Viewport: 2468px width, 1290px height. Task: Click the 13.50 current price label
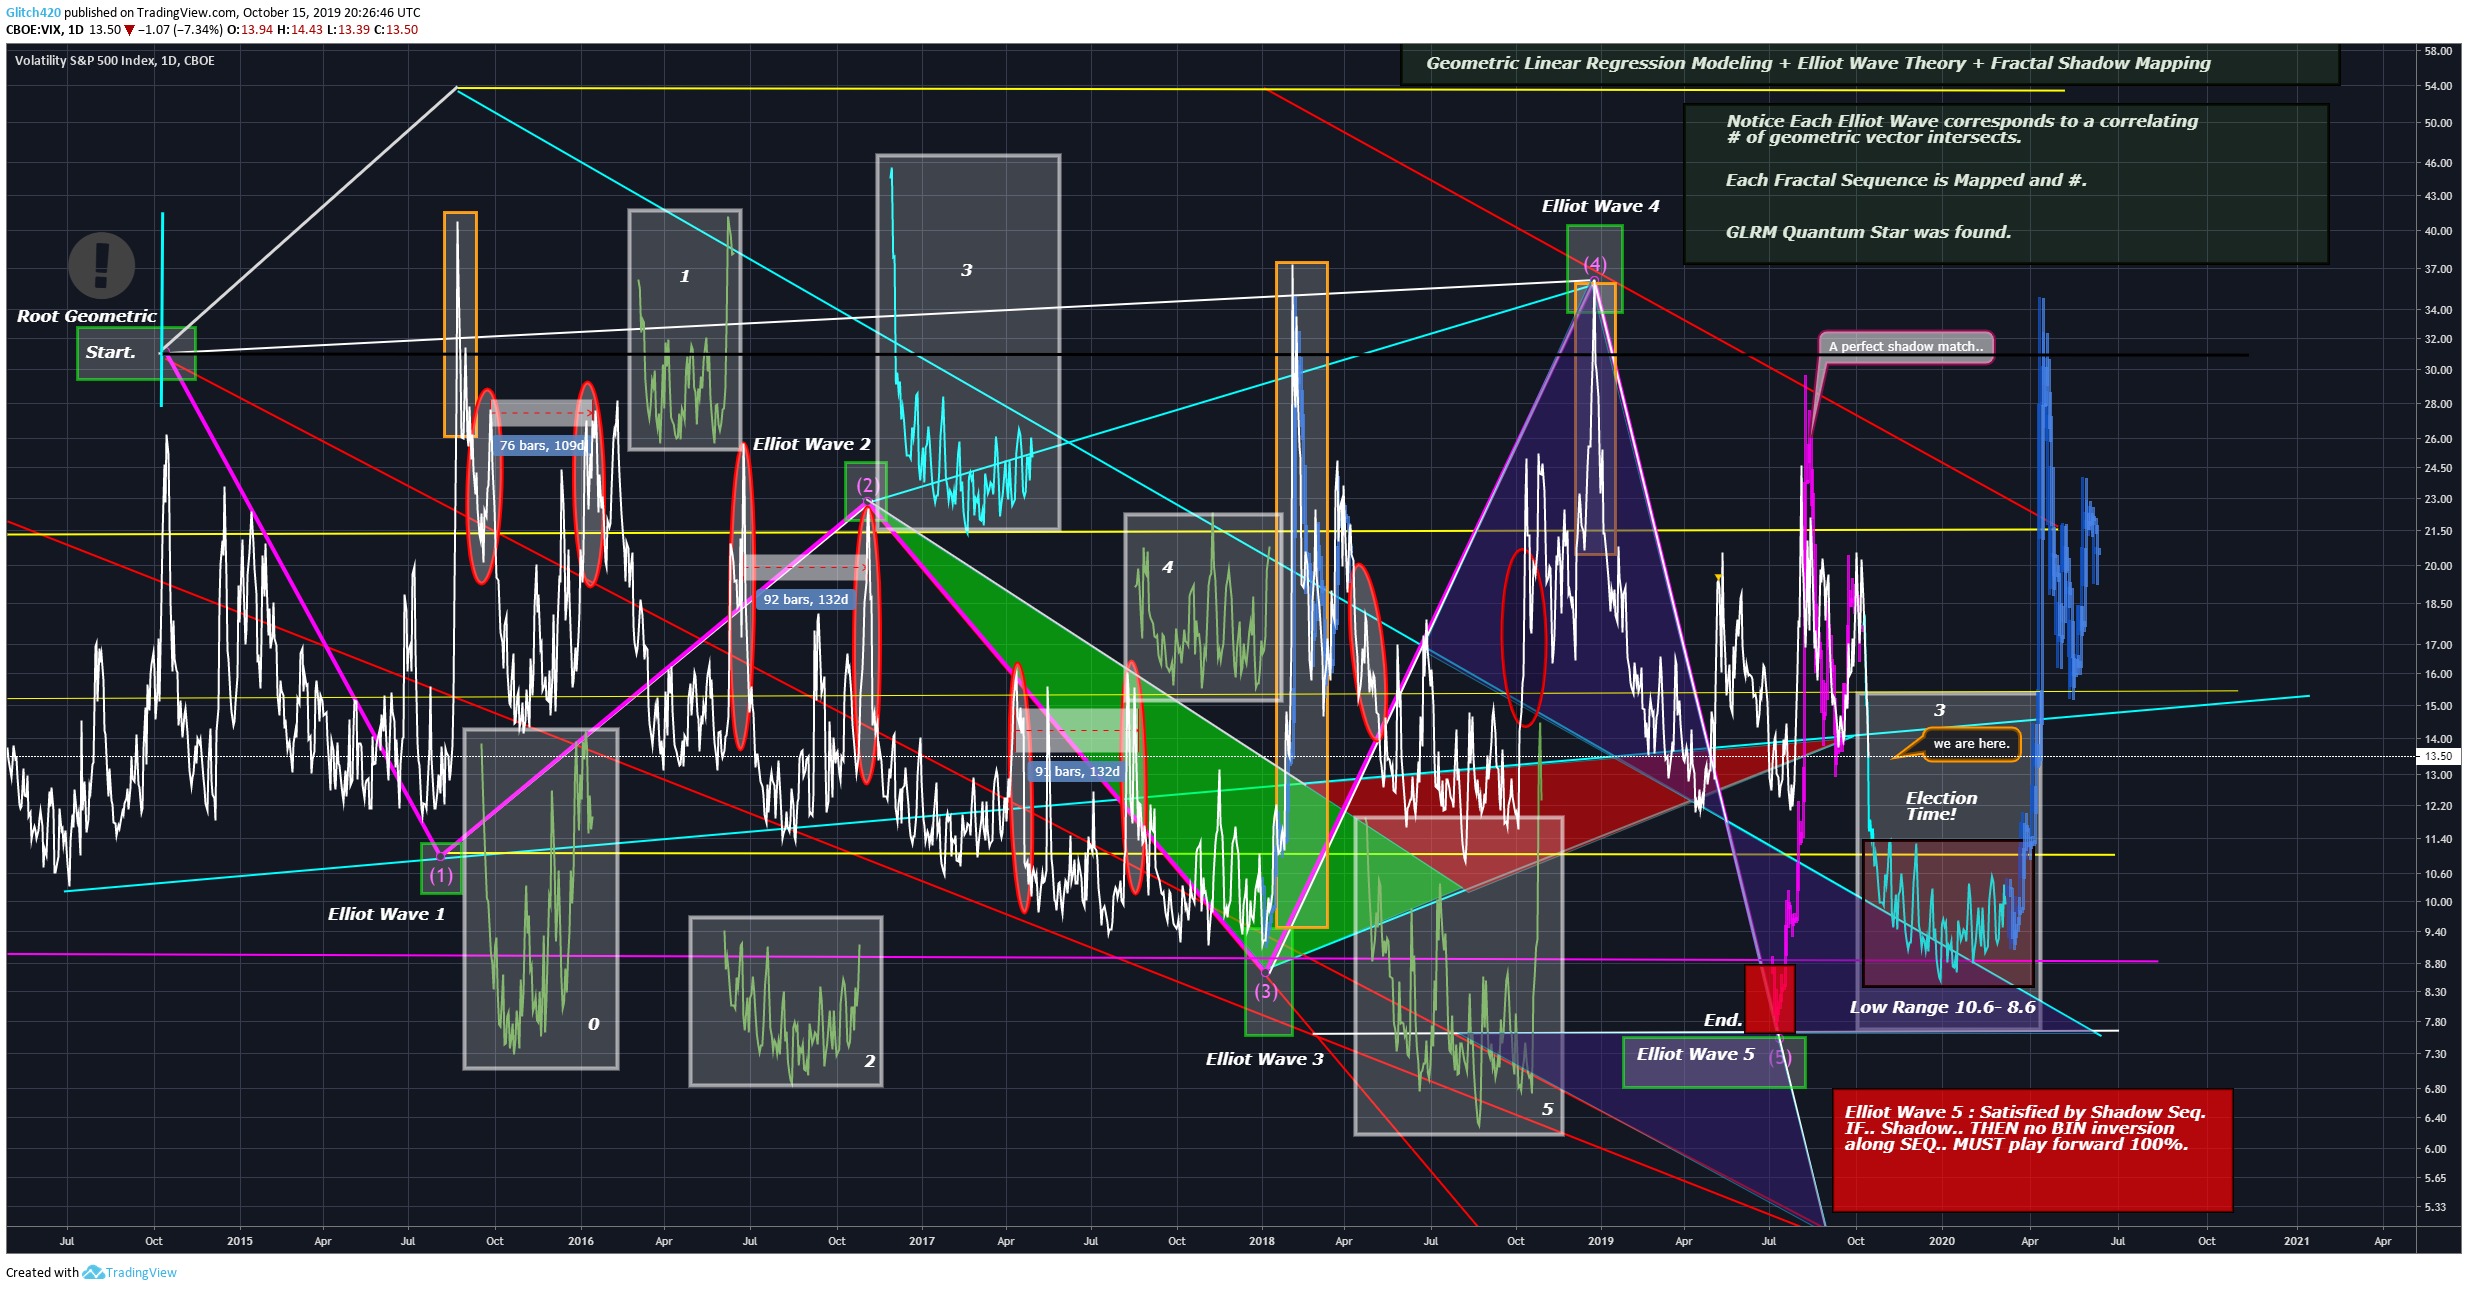[2440, 756]
